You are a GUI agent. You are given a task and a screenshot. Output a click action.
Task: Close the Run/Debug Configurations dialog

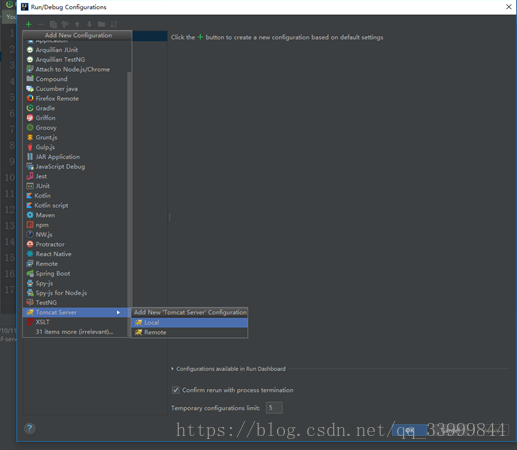click(x=509, y=7)
